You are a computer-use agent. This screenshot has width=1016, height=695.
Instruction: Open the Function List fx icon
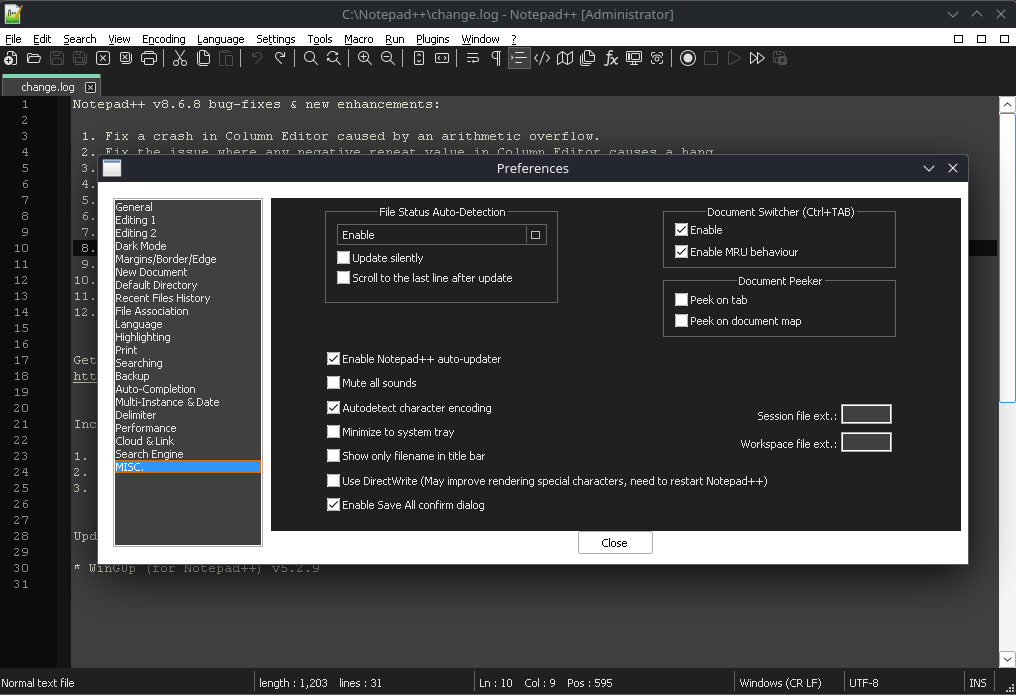[x=611, y=58]
